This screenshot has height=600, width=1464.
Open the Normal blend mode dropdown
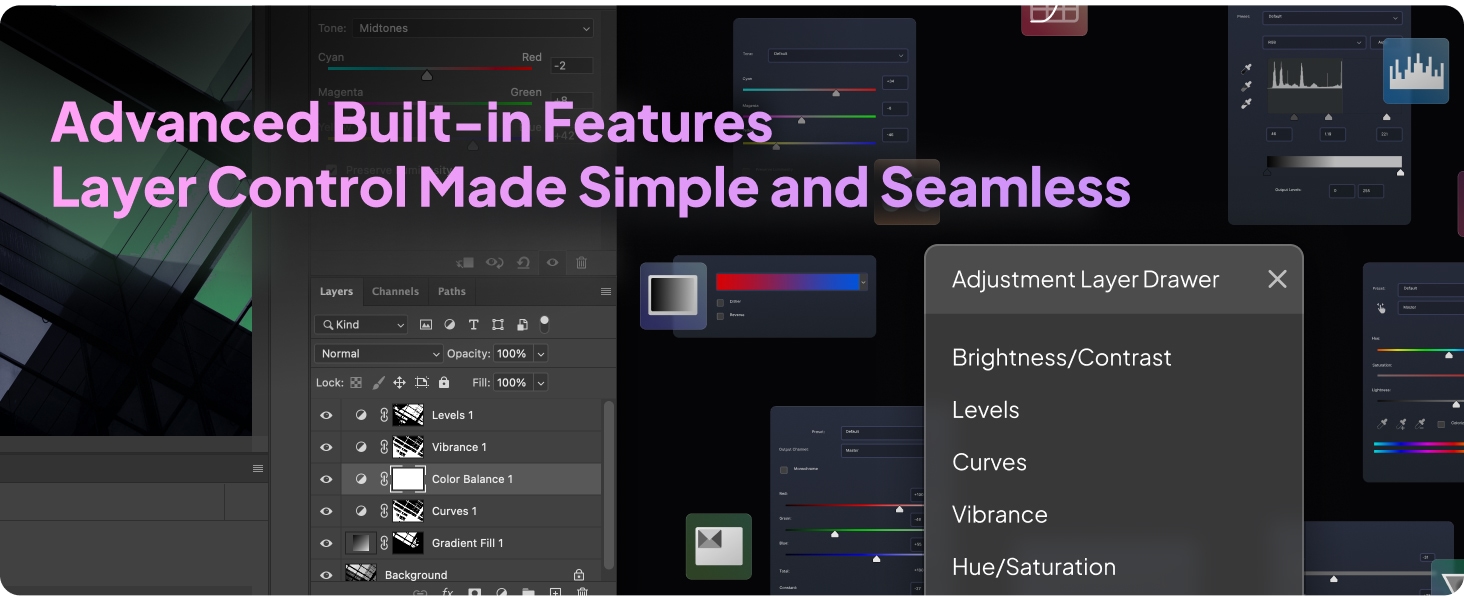378,354
